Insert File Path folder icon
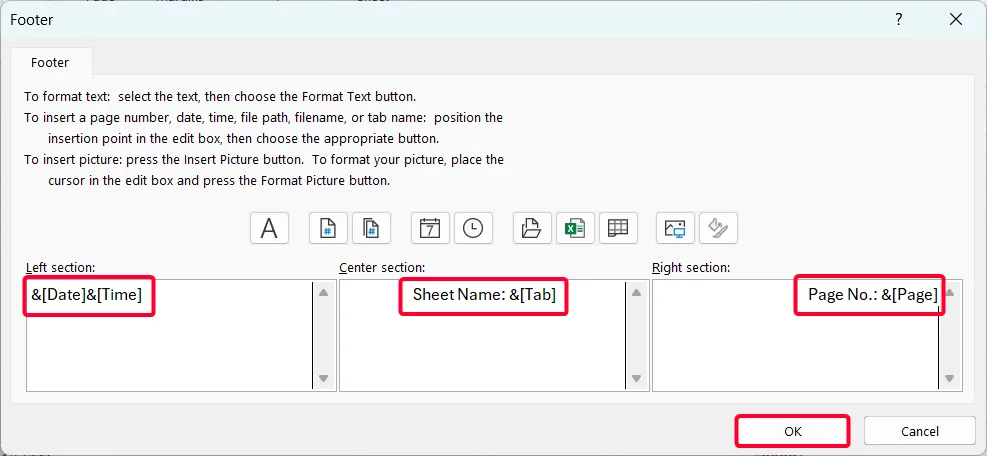987x456 pixels. click(532, 227)
